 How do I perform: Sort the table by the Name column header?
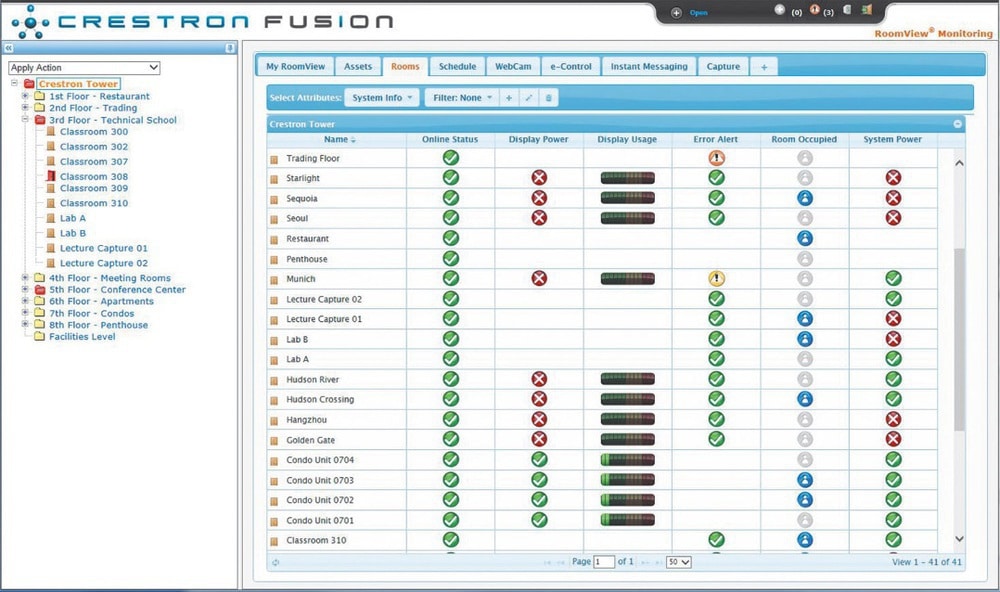pyautogui.click(x=336, y=139)
